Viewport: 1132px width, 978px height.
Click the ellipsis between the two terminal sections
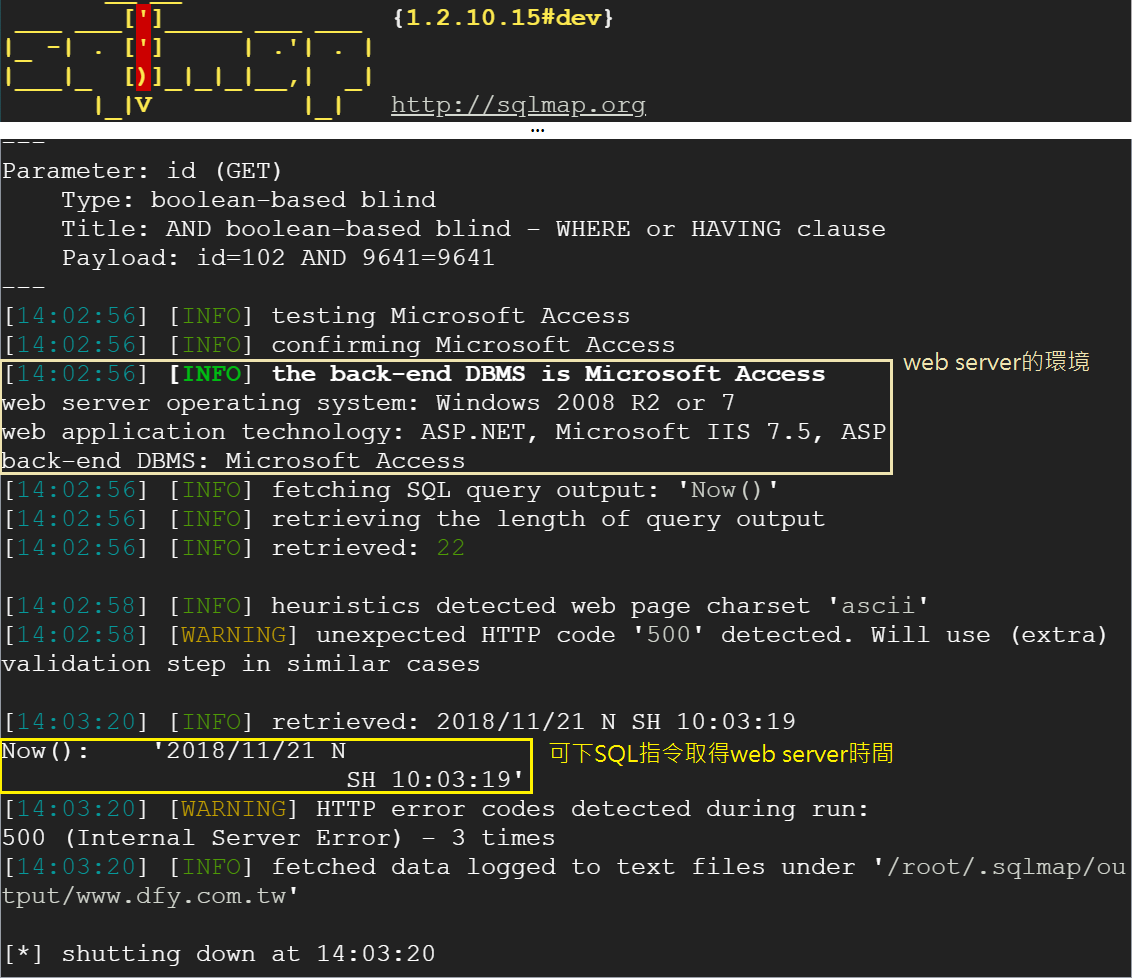point(537,131)
